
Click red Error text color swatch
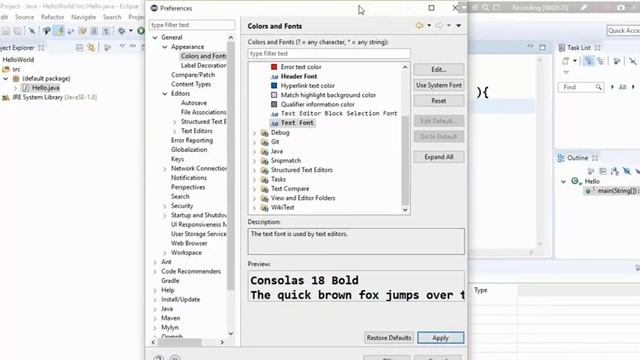[274, 67]
